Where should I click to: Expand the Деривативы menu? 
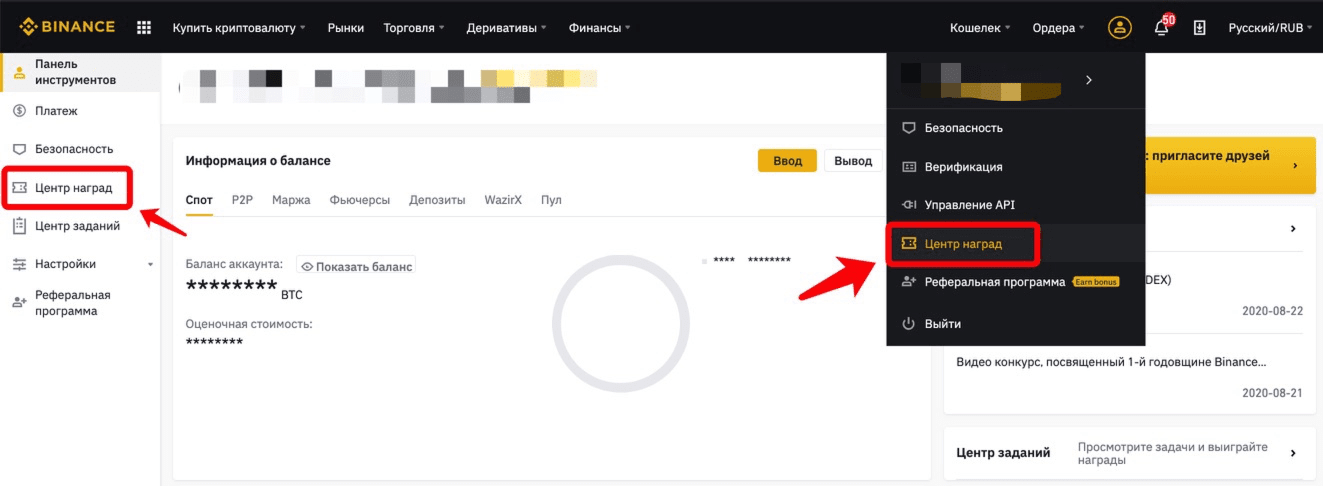pyautogui.click(x=507, y=28)
